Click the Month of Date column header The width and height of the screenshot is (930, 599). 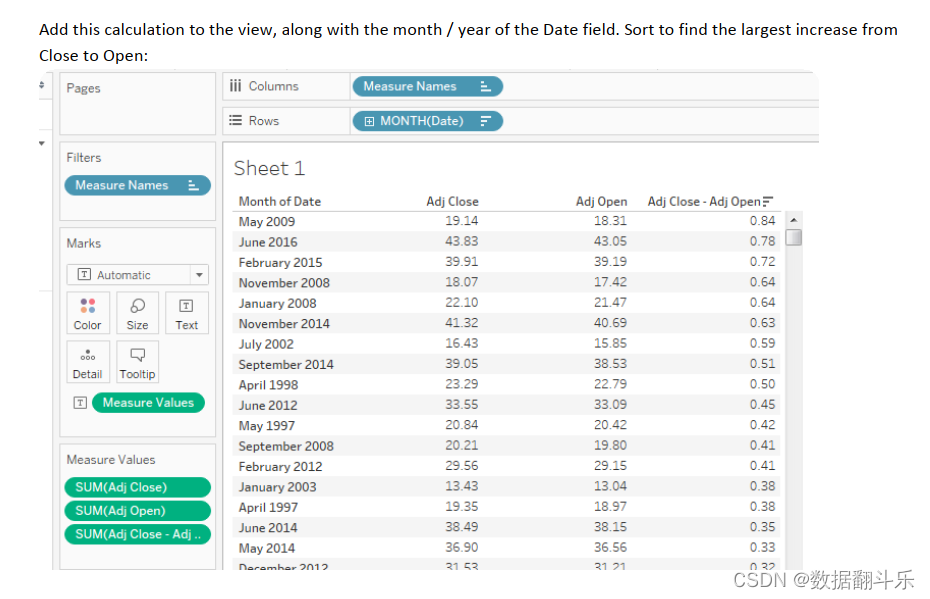[279, 202]
